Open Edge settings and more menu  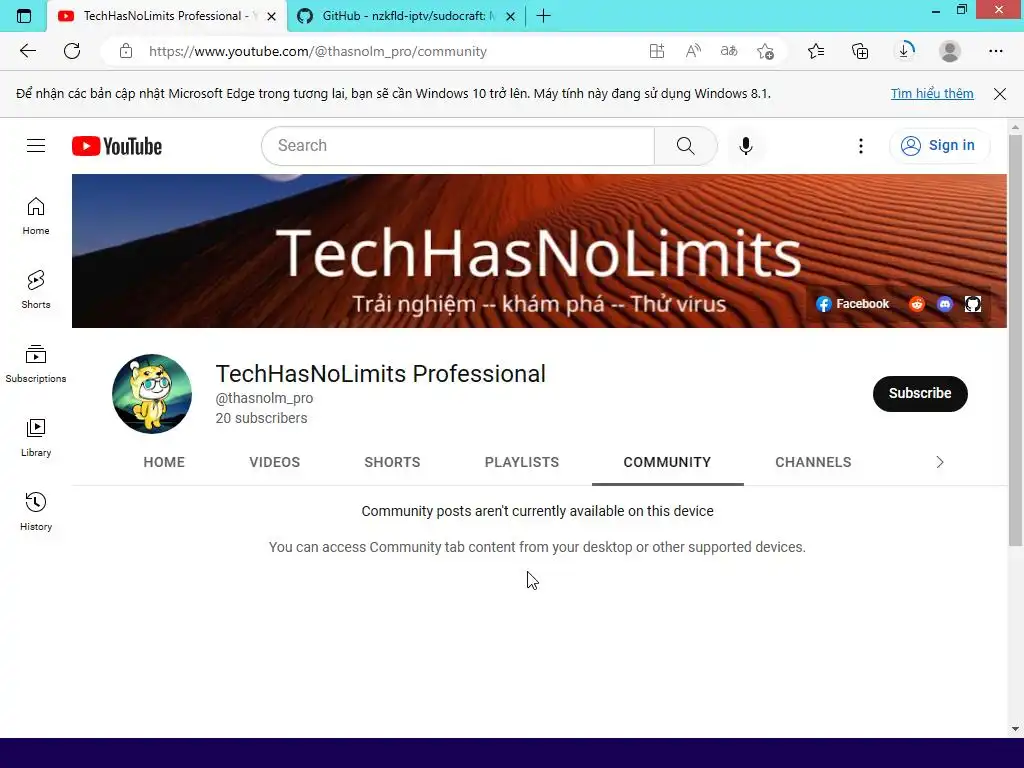click(x=995, y=51)
